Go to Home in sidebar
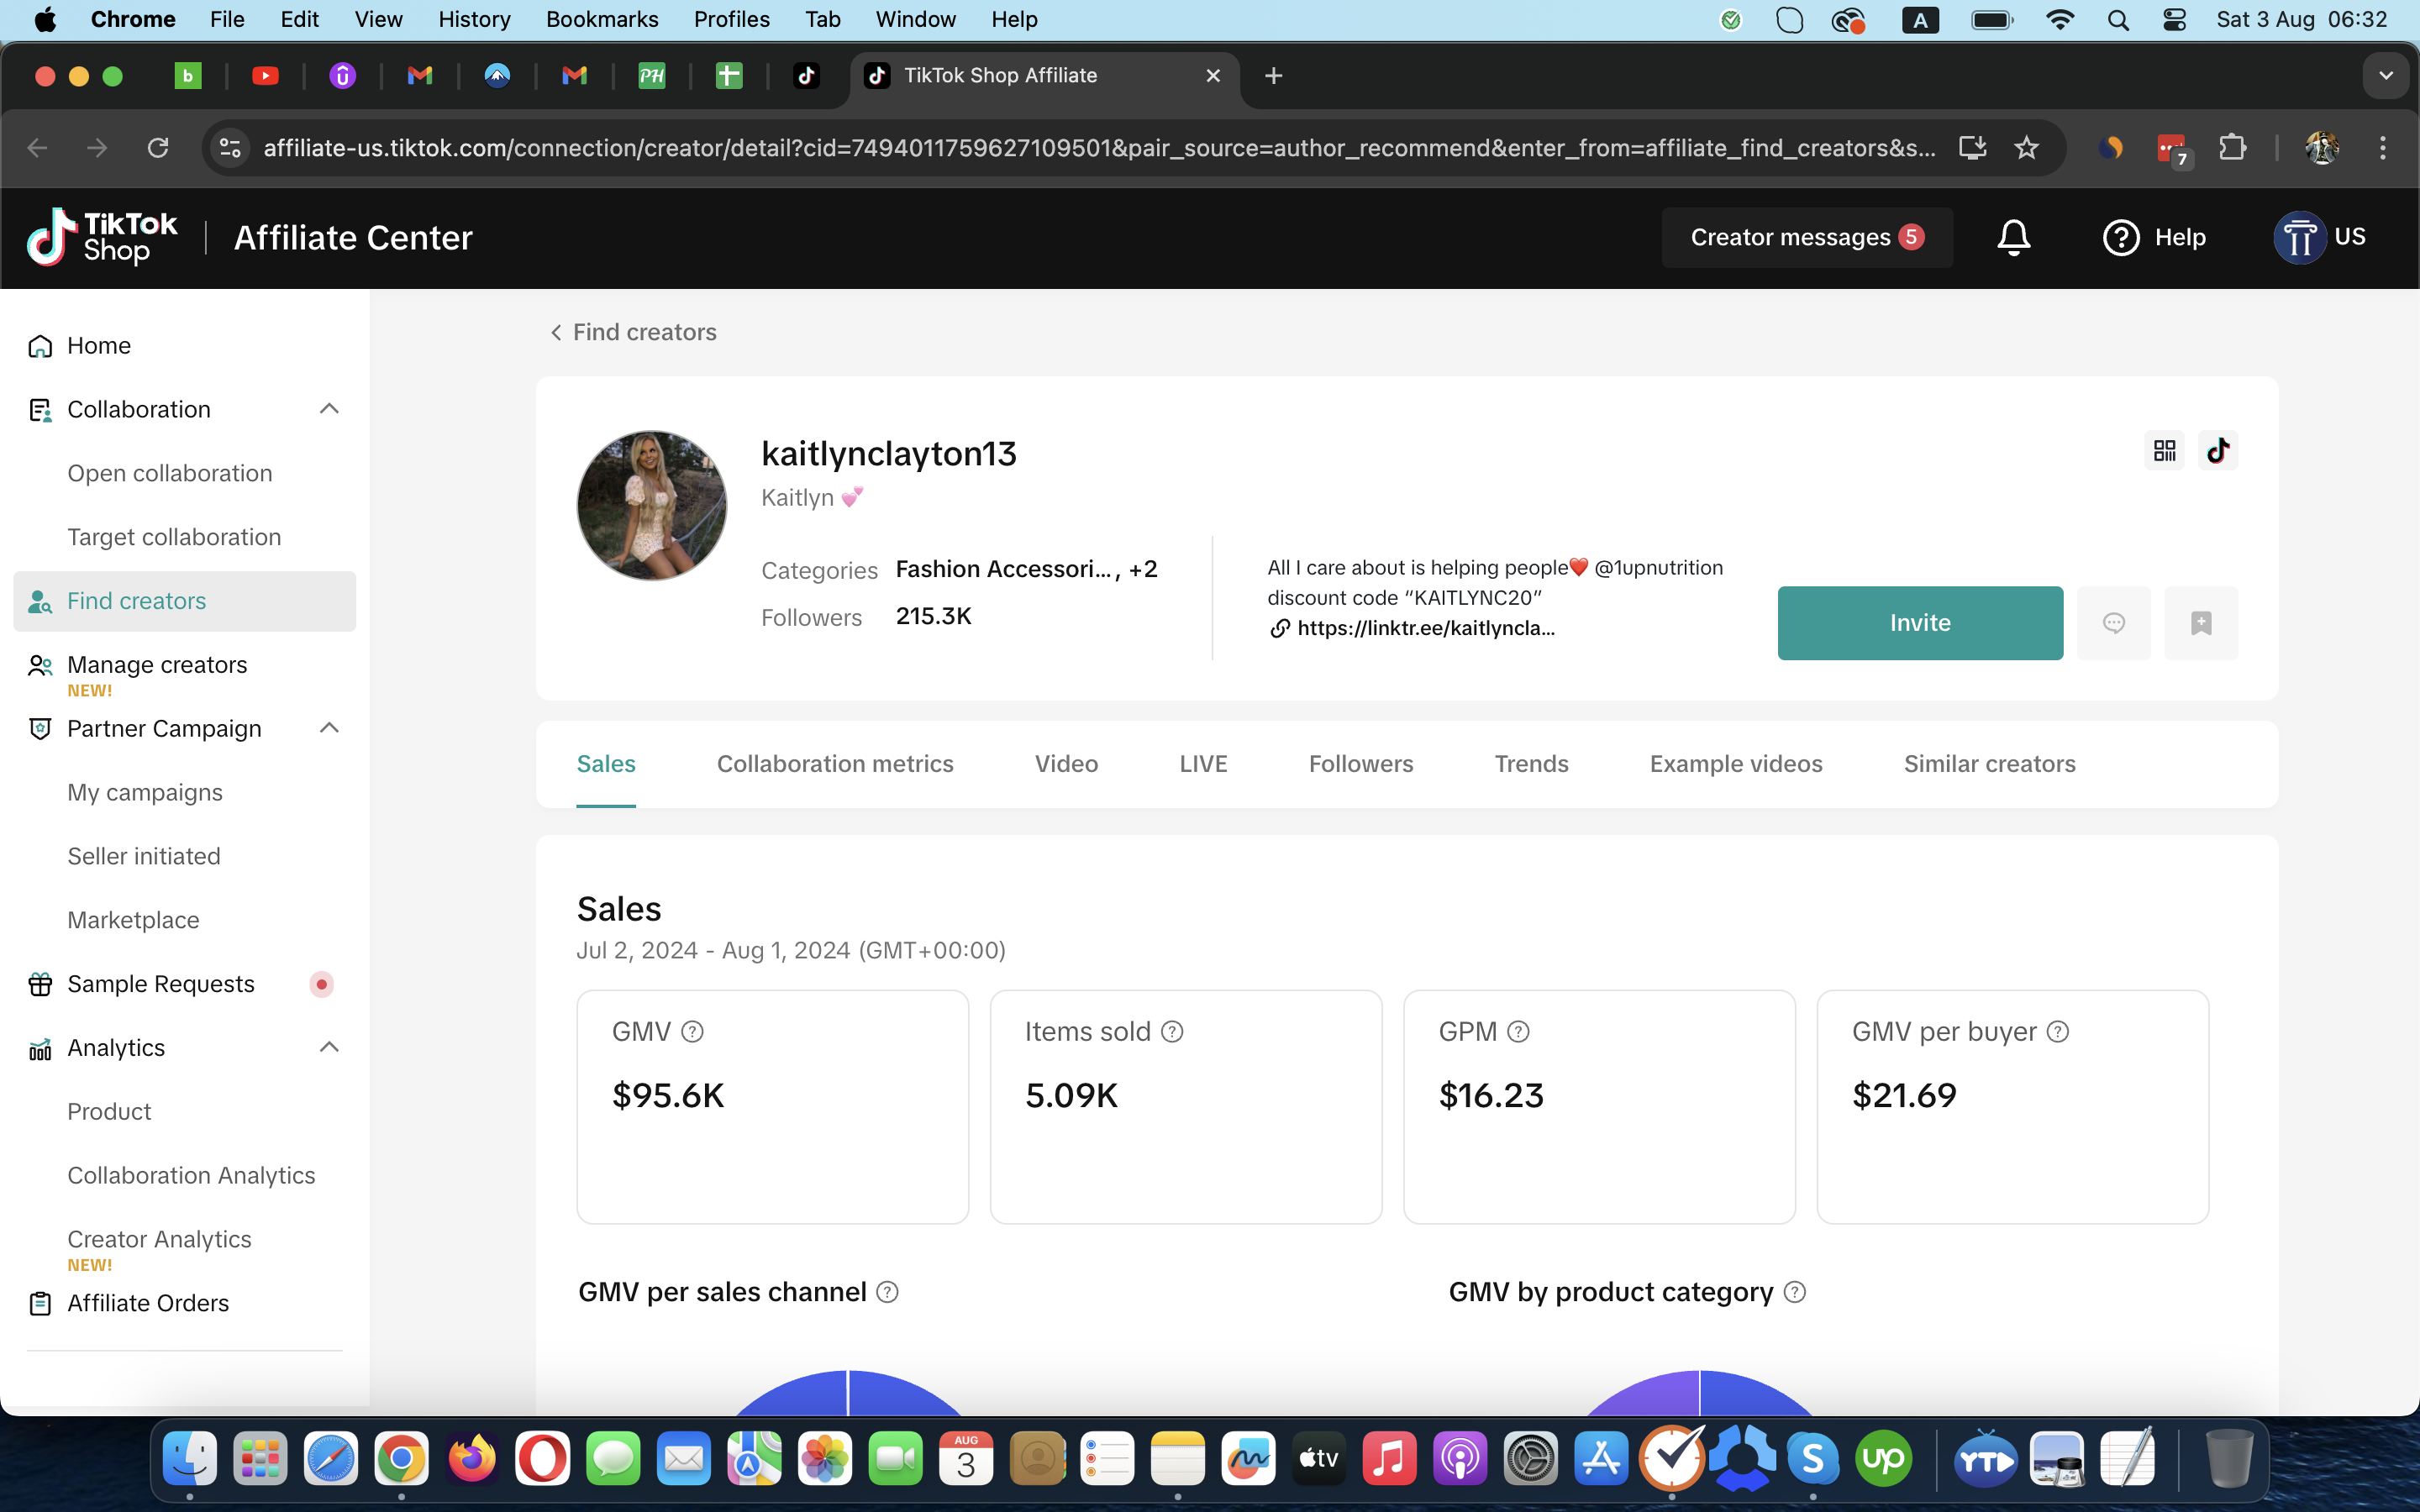 (x=98, y=345)
